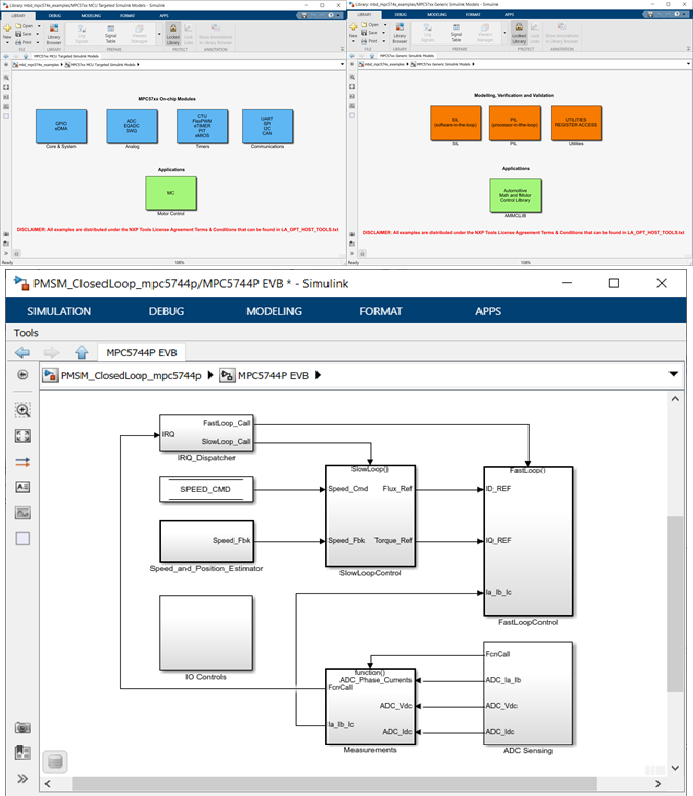693x796 pixels.
Task: Click the canvas horizontal scrollbar thumb
Action: (334, 783)
